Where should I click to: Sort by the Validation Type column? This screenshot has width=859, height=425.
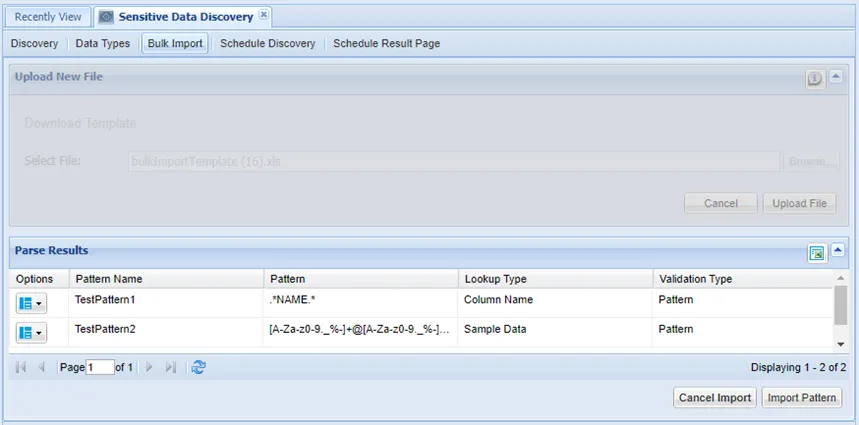coord(743,279)
